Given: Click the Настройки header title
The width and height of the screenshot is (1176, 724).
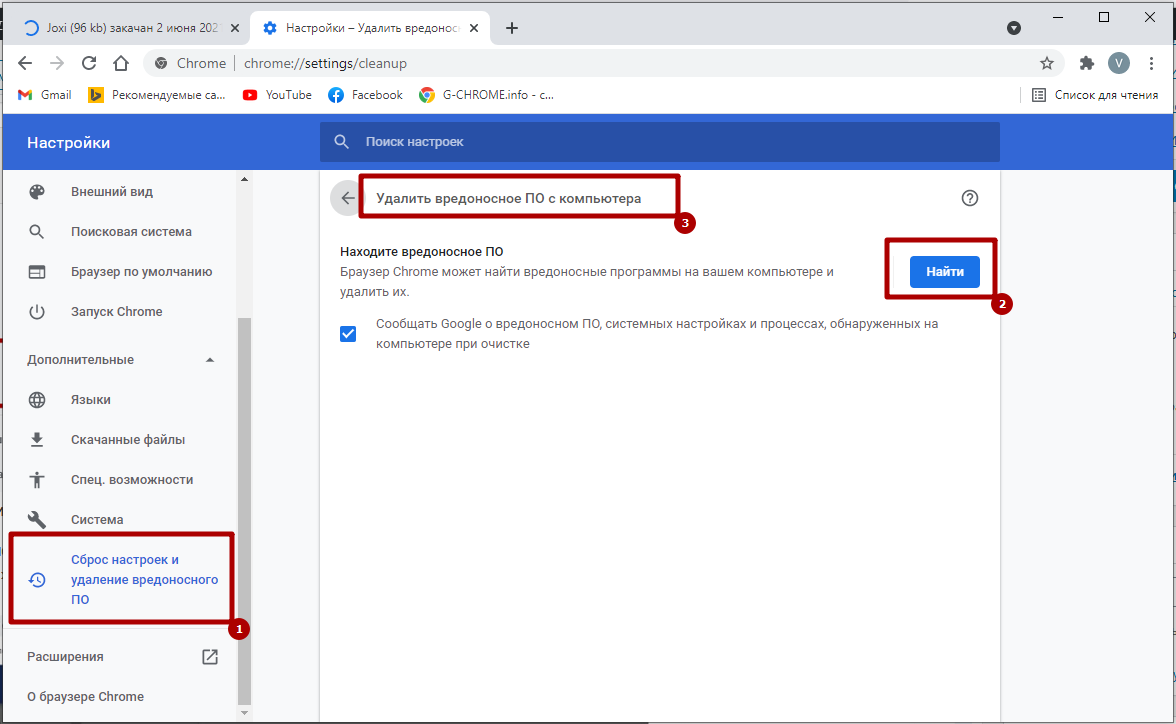Looking at the screenshot, I should tap(68, 143).
